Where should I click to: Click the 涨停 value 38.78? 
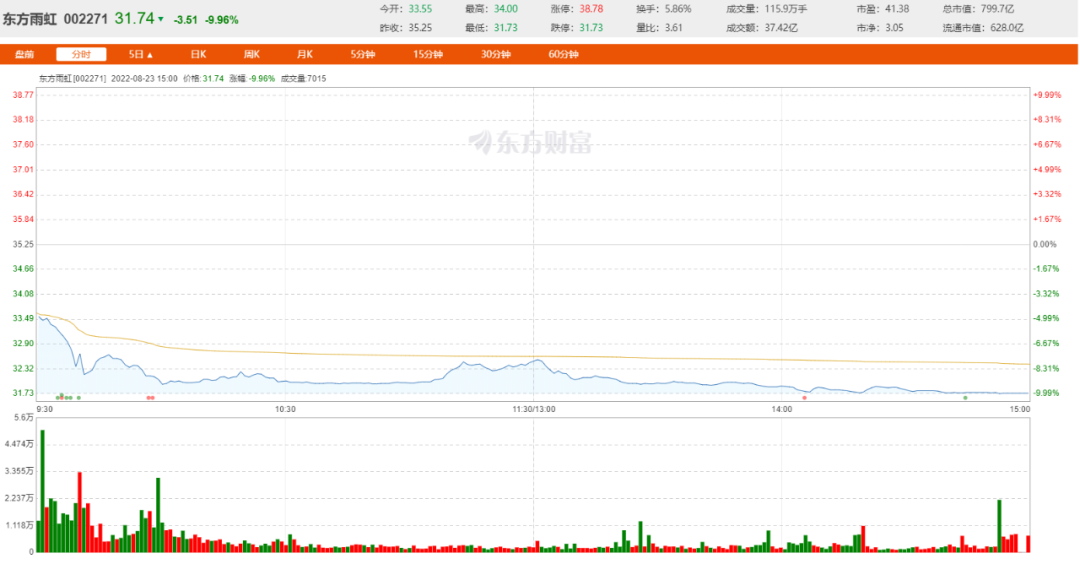coord(591,9)
